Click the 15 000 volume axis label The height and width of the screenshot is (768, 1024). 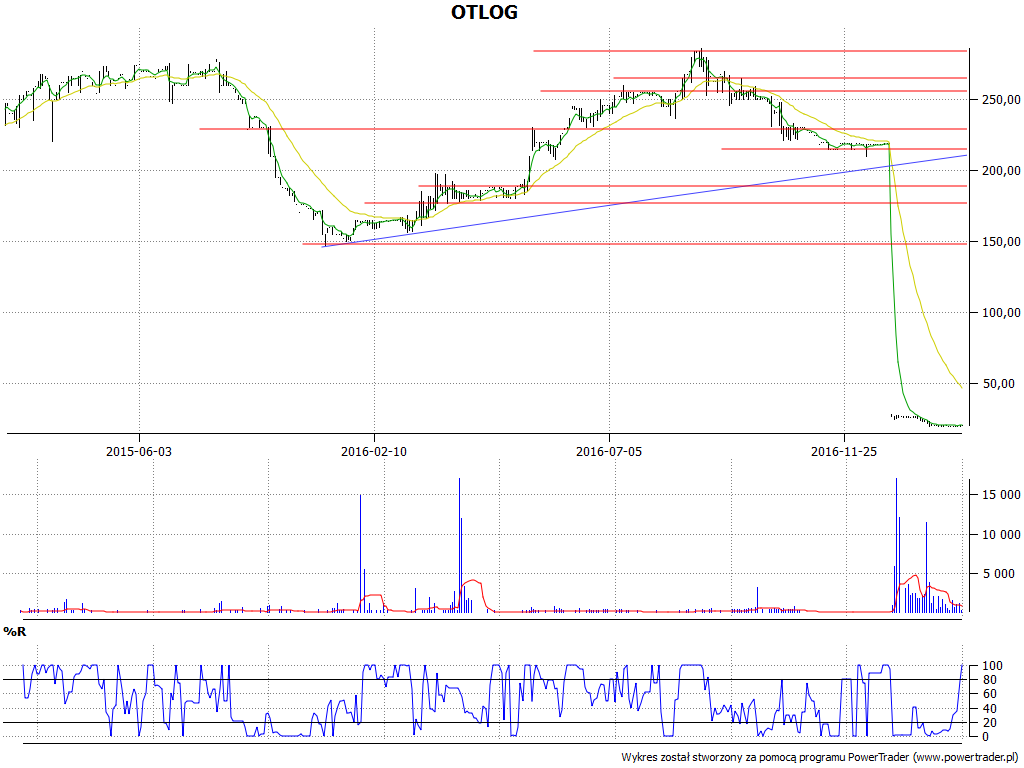click(x=1001, y=495)
